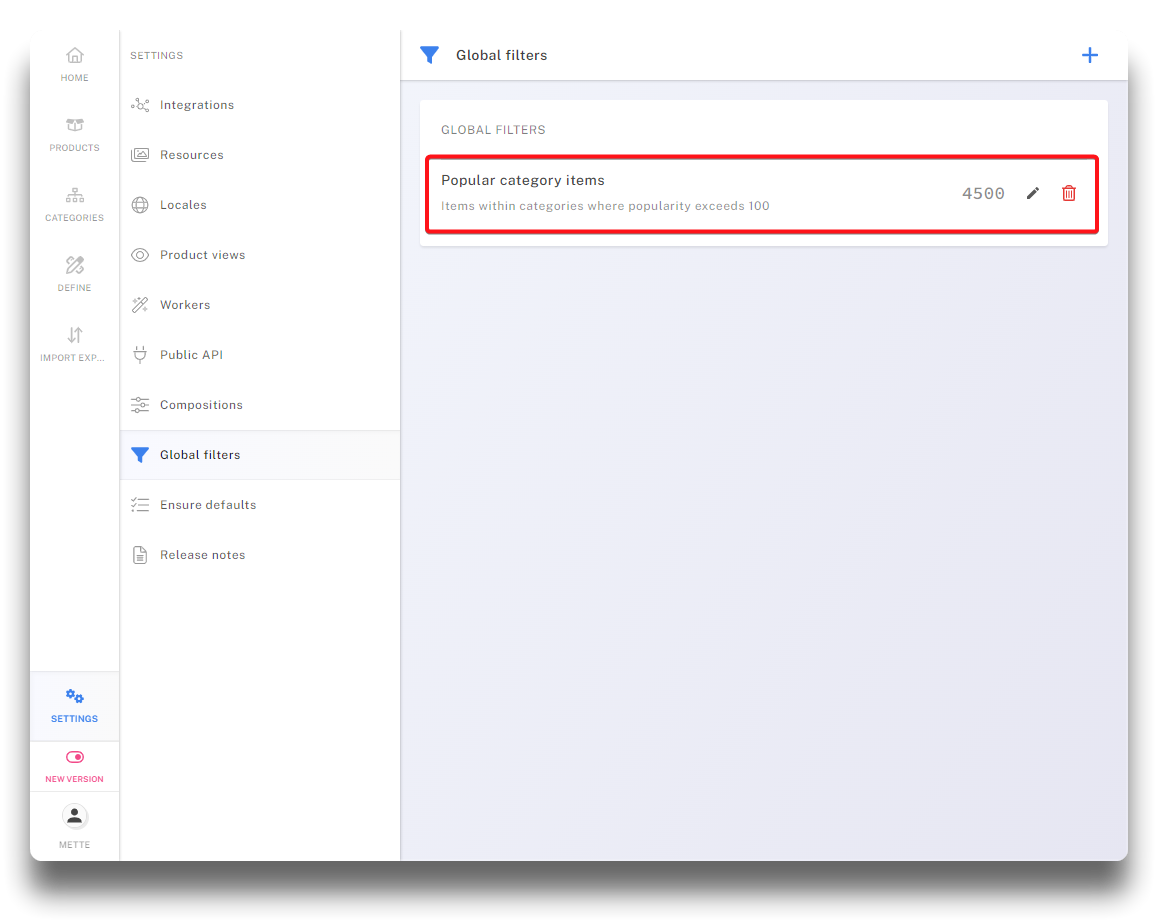Select Compositions in settings menu
This screenshot has height=923, width=1158.
click(201, 405)
